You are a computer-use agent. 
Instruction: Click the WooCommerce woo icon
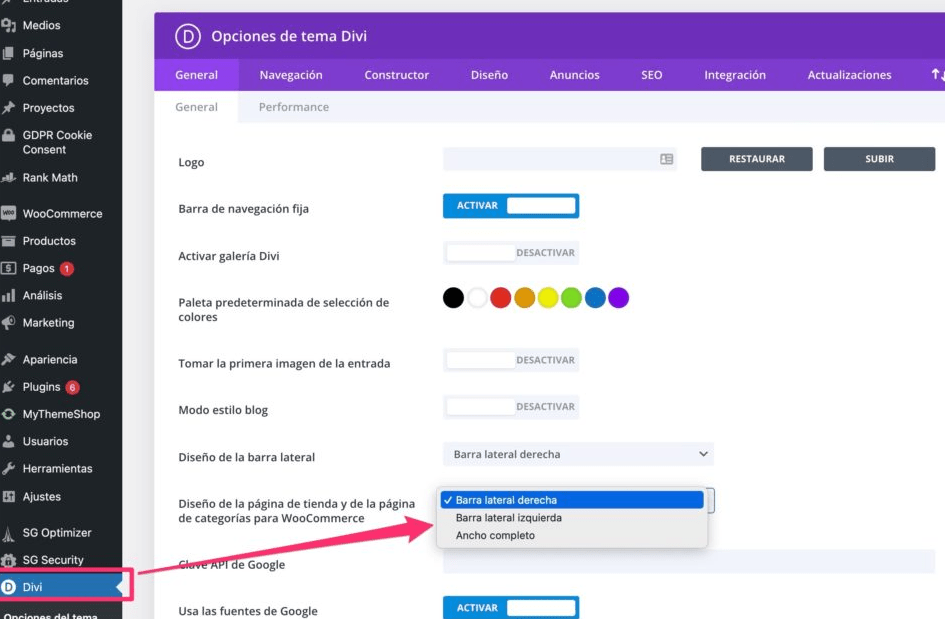[8, 213]
